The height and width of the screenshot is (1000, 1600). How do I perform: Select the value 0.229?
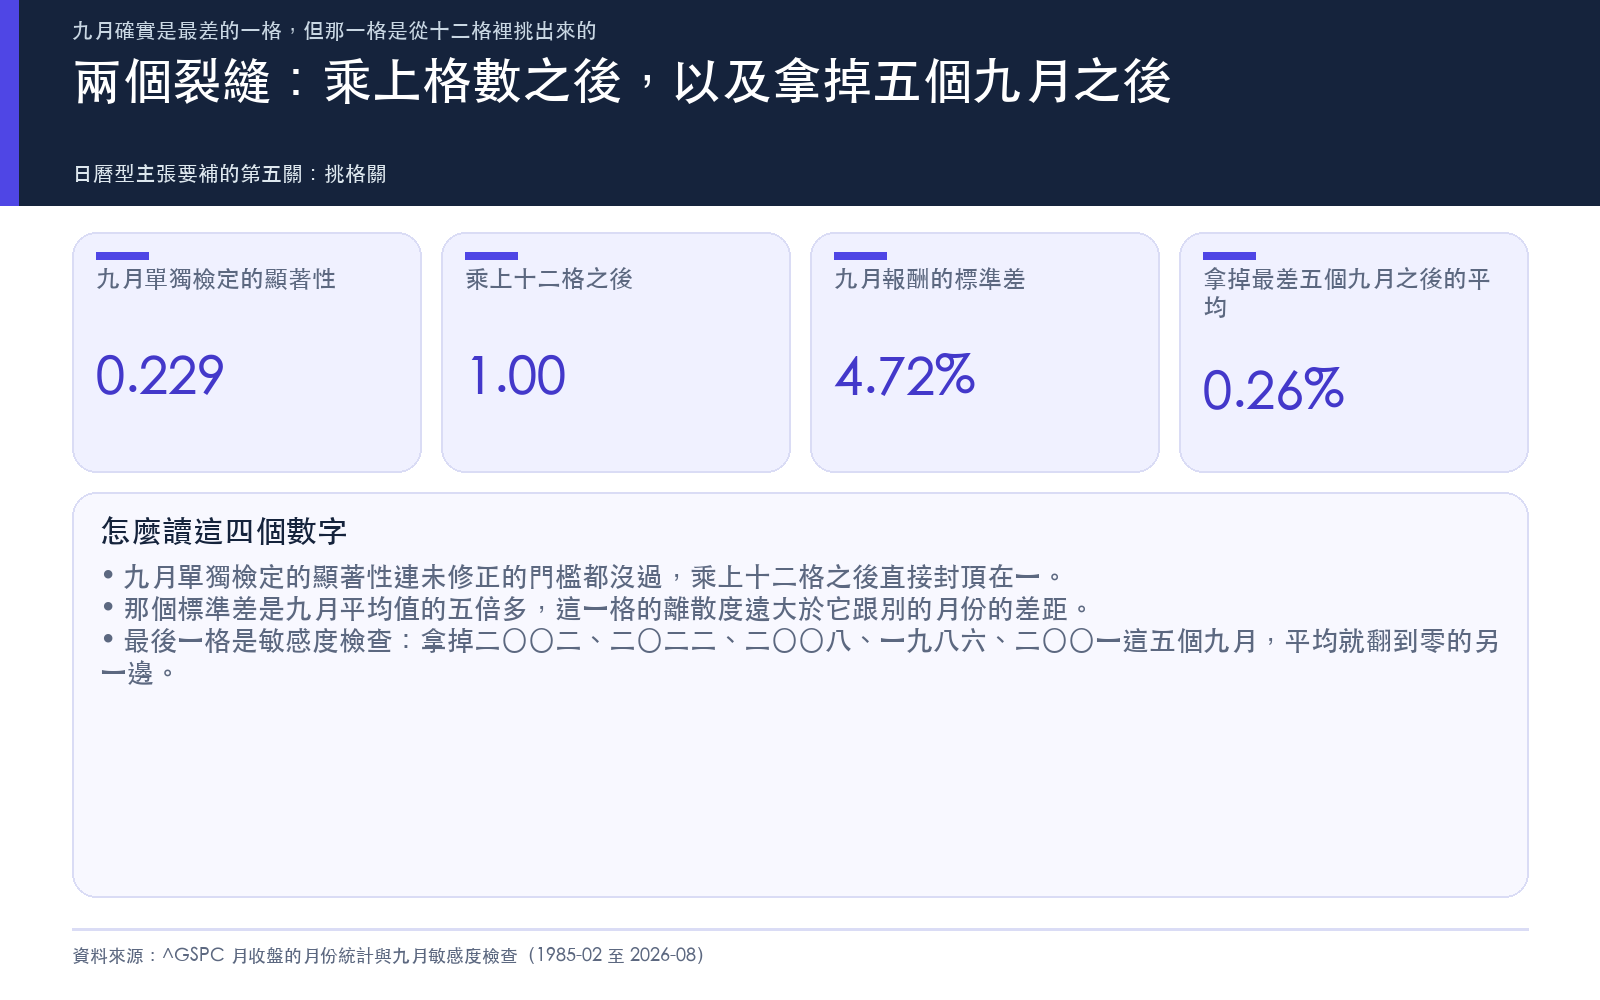click(x=159, y=376)
